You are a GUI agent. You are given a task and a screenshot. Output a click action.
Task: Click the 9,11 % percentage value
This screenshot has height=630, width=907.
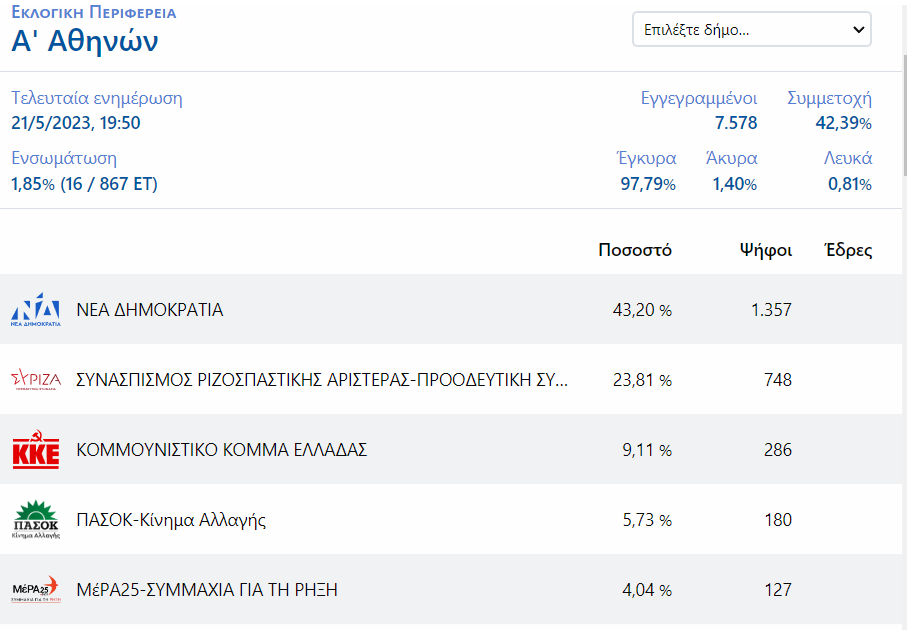coord(647,450)
